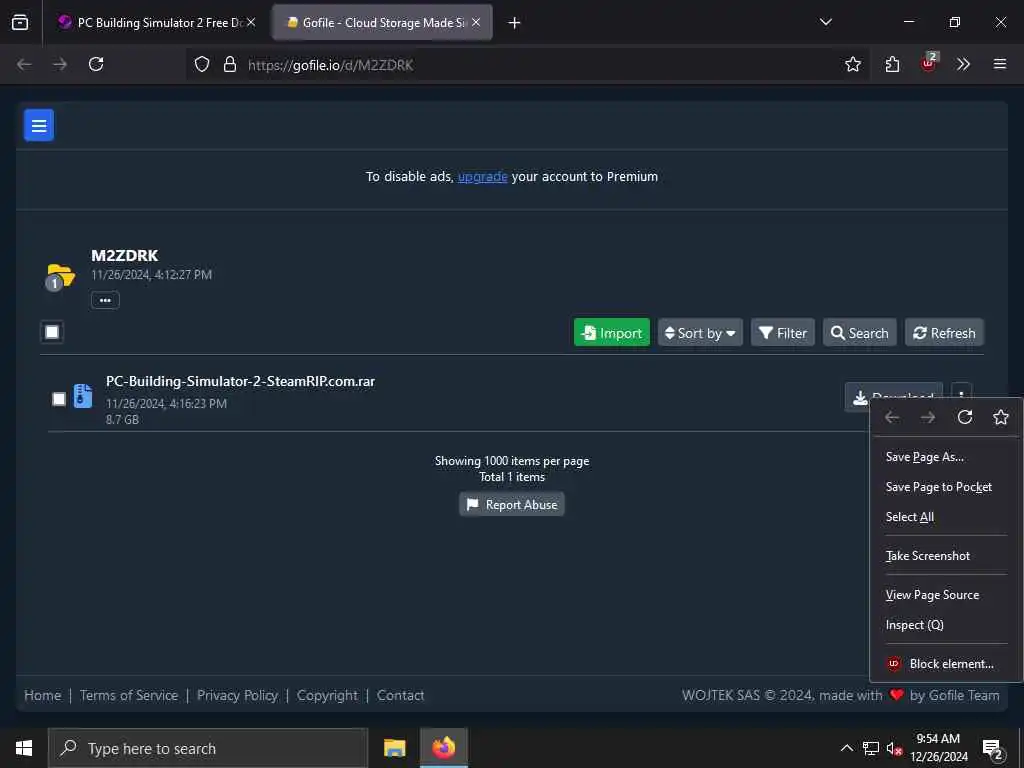Go back using the toolbar back arrow
Screen dimensions: 1024x768
pyautogui.click(x=24, y=64)
